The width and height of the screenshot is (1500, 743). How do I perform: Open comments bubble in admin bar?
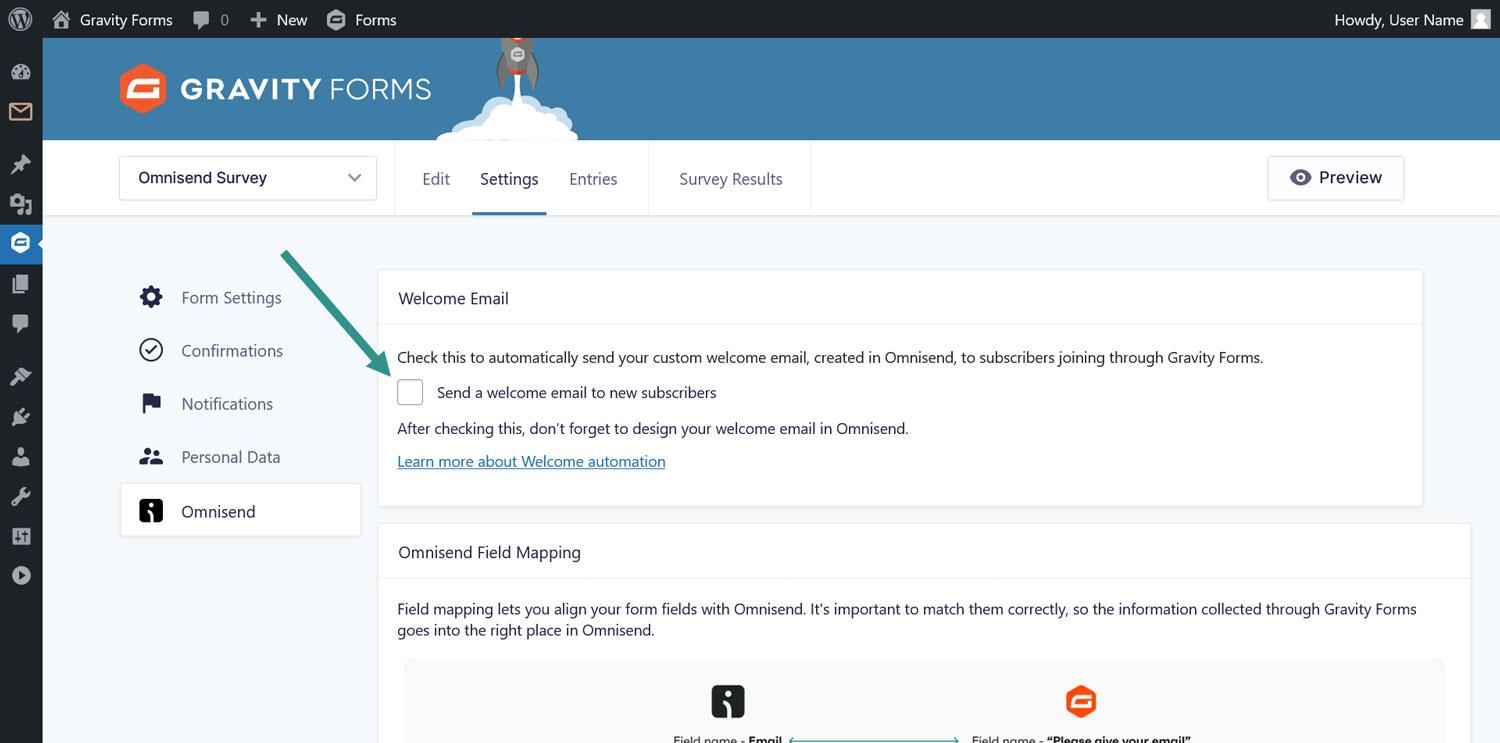(201, 20)
